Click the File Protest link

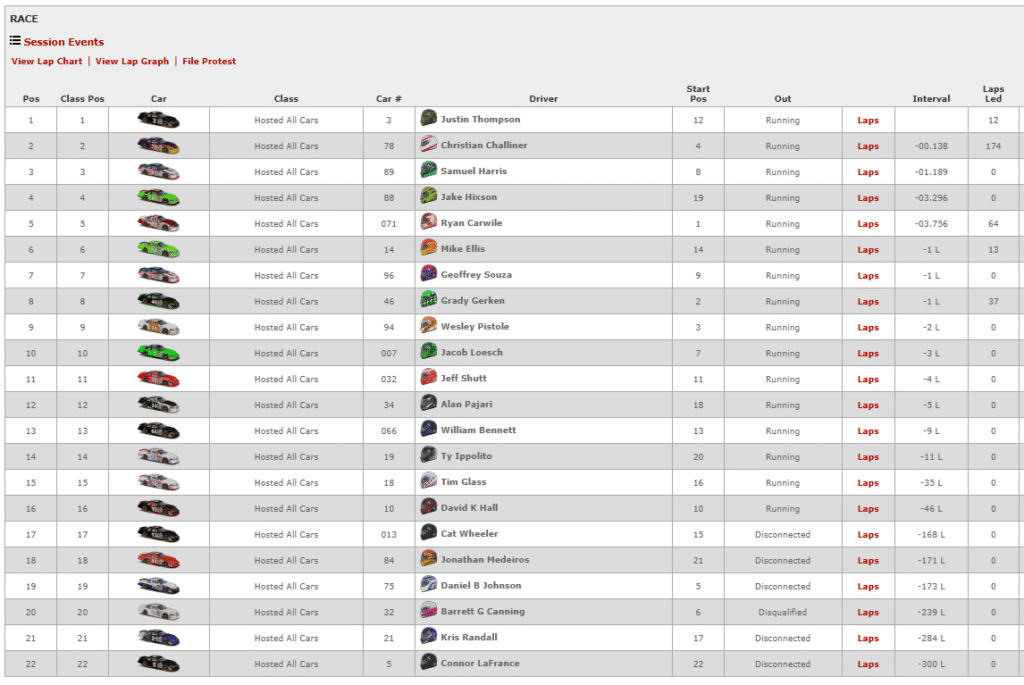click(209, 61)
